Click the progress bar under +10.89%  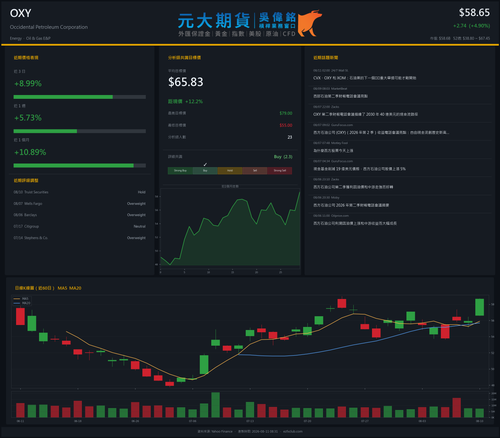coord(80,166)
